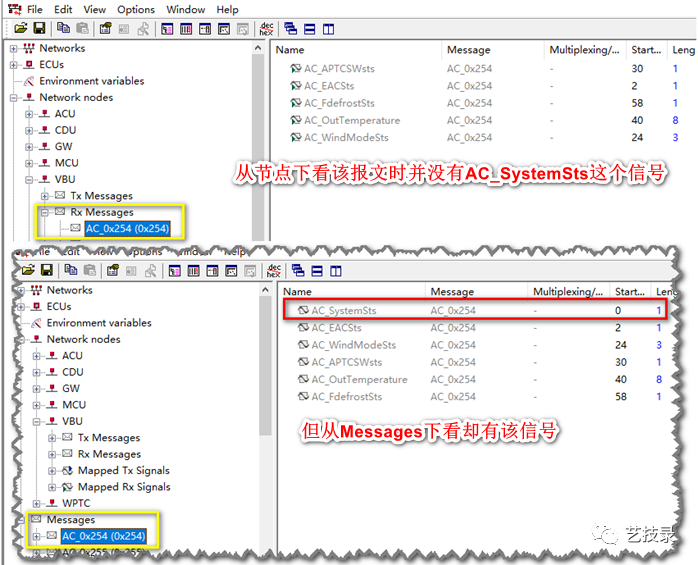Click the Copy icon in upper toolbar

[x=63, y=28]
